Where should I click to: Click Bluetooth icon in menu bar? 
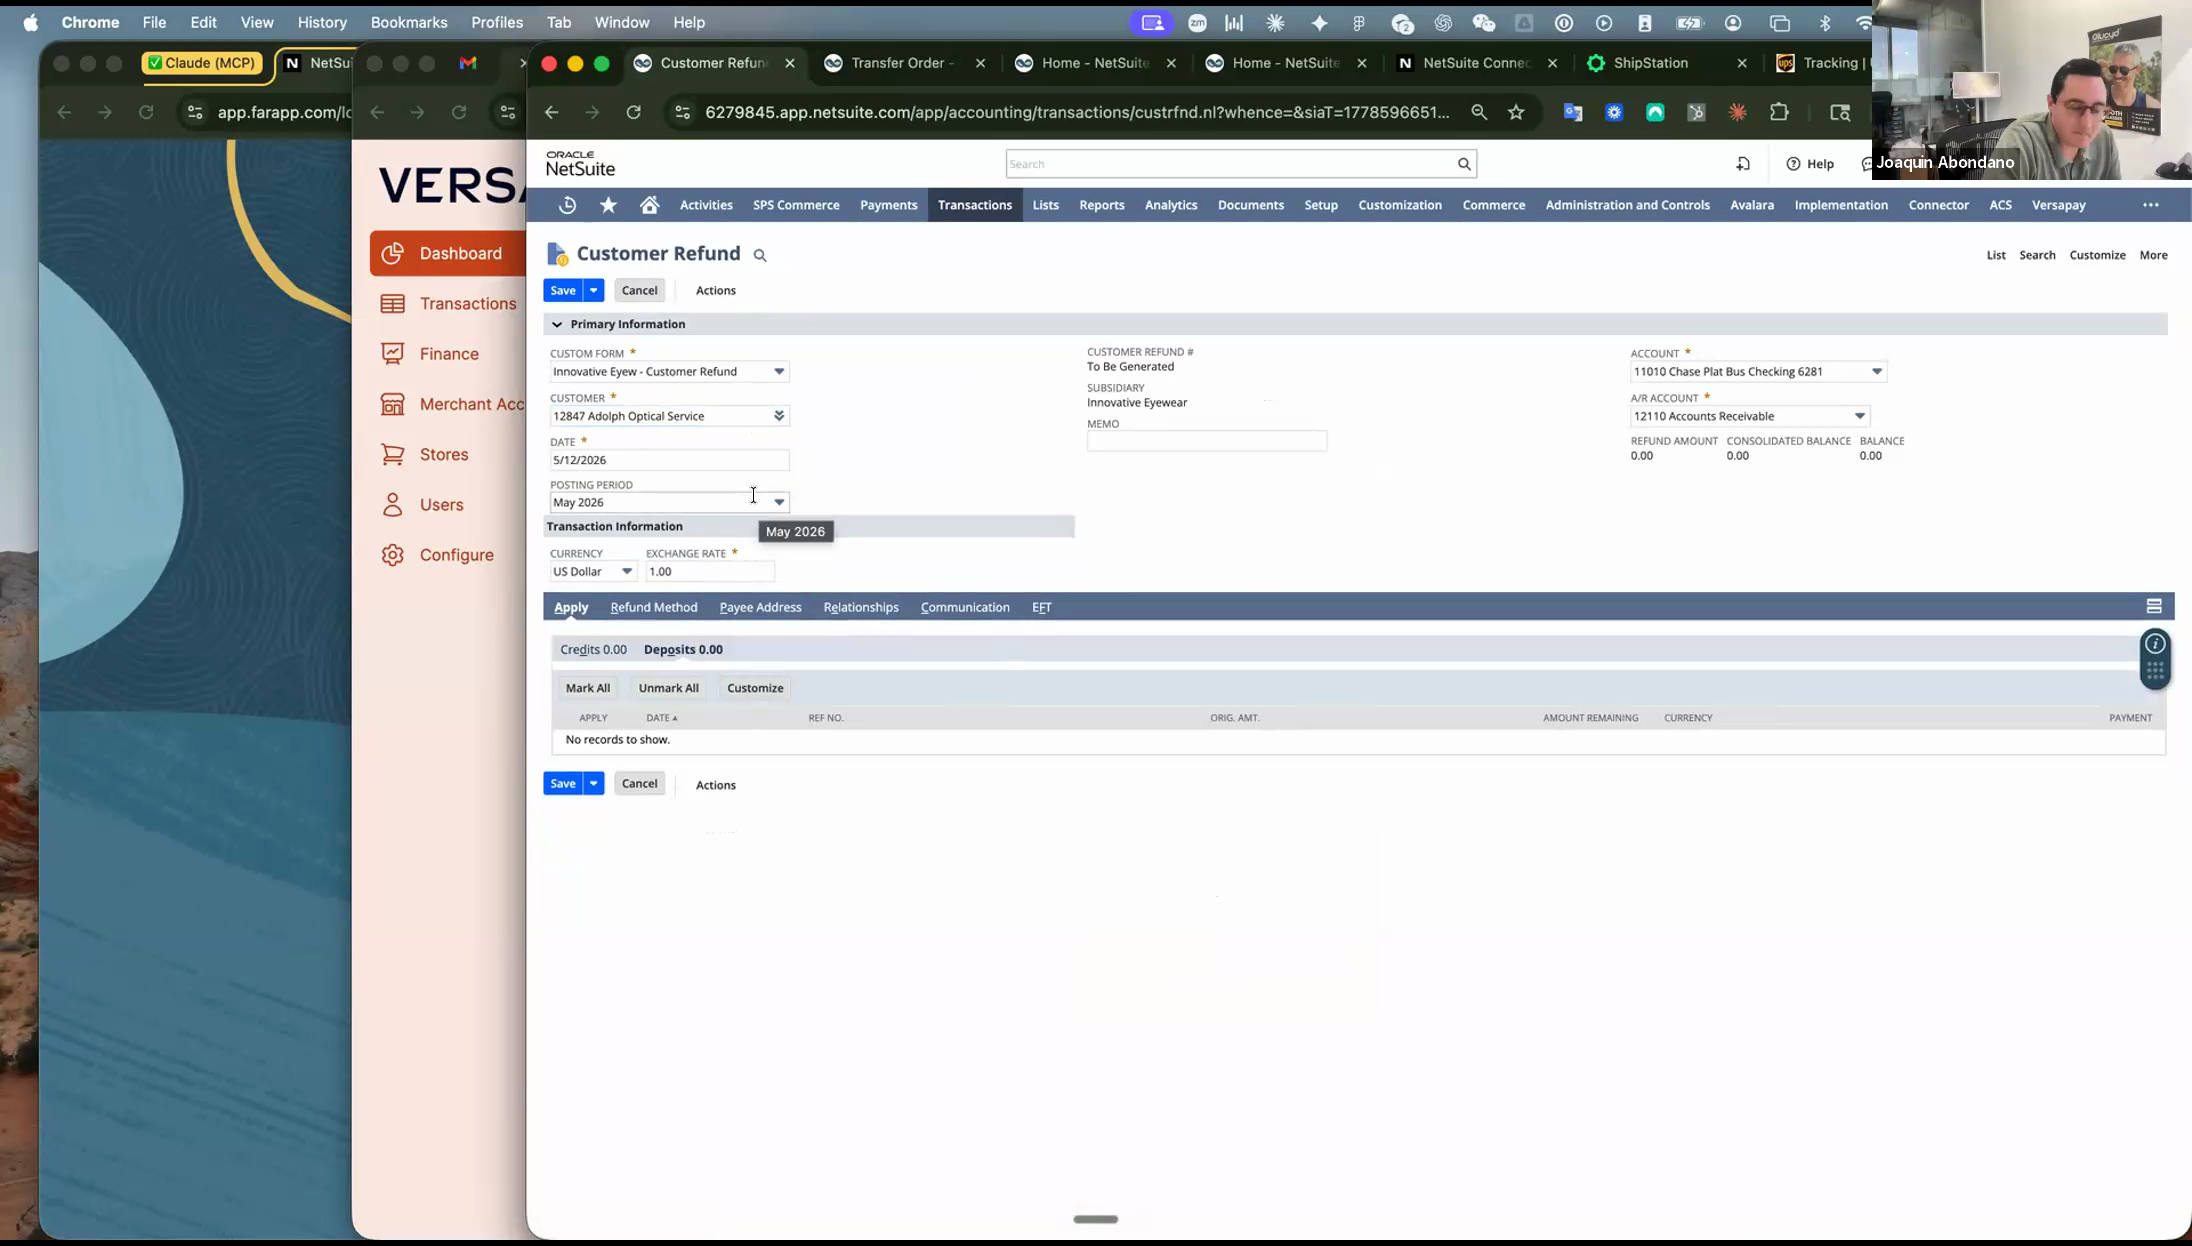click(x=1825, y=22)
